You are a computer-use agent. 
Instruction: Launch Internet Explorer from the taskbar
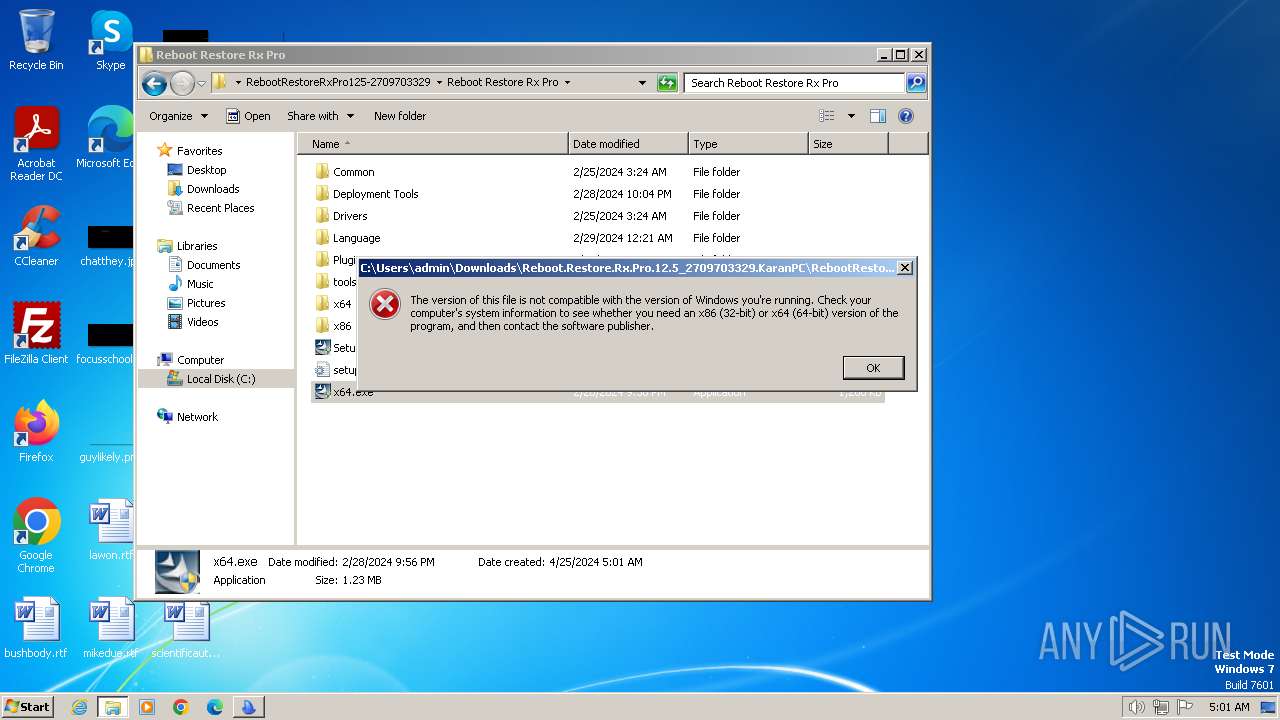coord(79,707)
